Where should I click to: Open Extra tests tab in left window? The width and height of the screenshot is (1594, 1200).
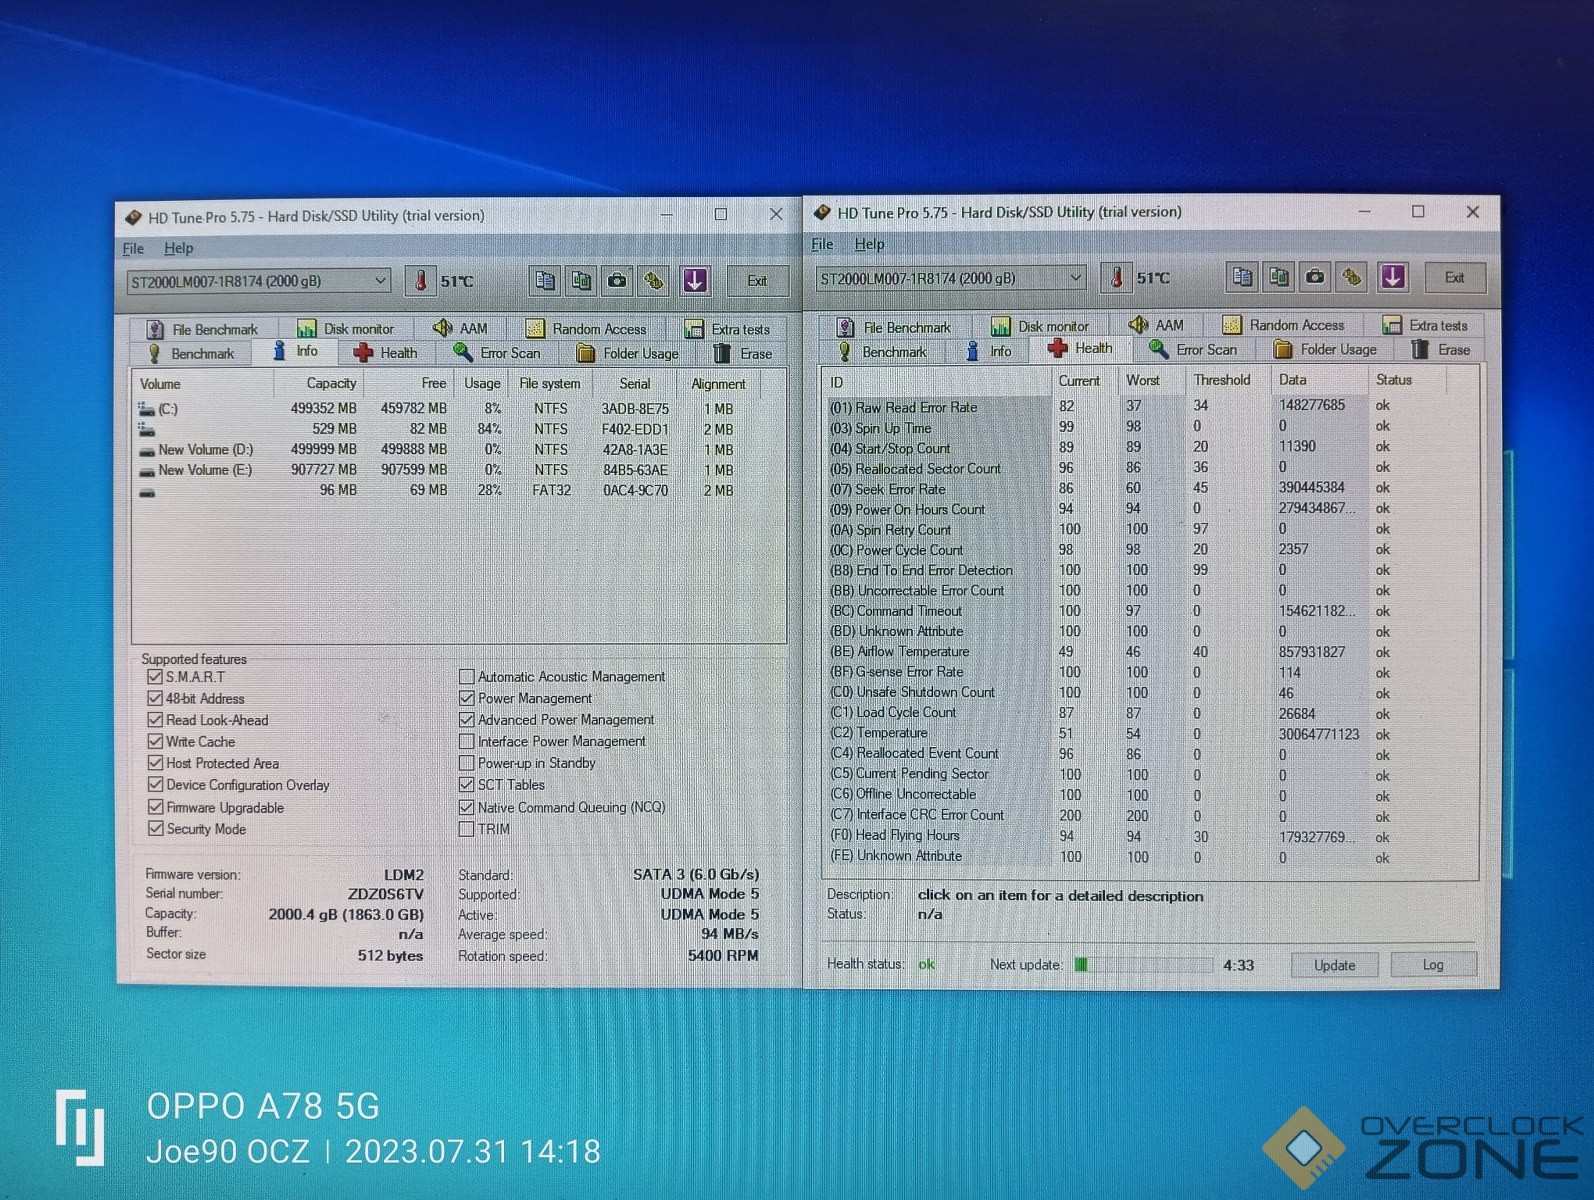click(x=727, y=329)
